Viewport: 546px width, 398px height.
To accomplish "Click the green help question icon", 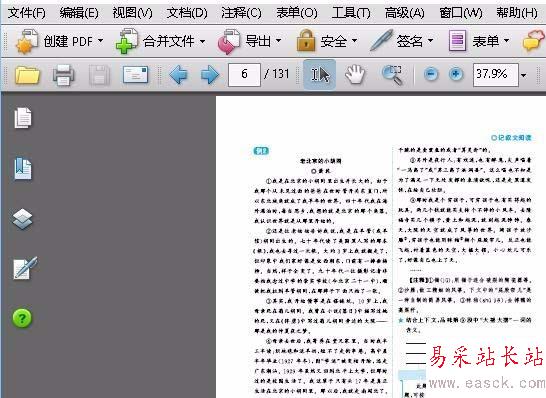I will tap(22, 318).
